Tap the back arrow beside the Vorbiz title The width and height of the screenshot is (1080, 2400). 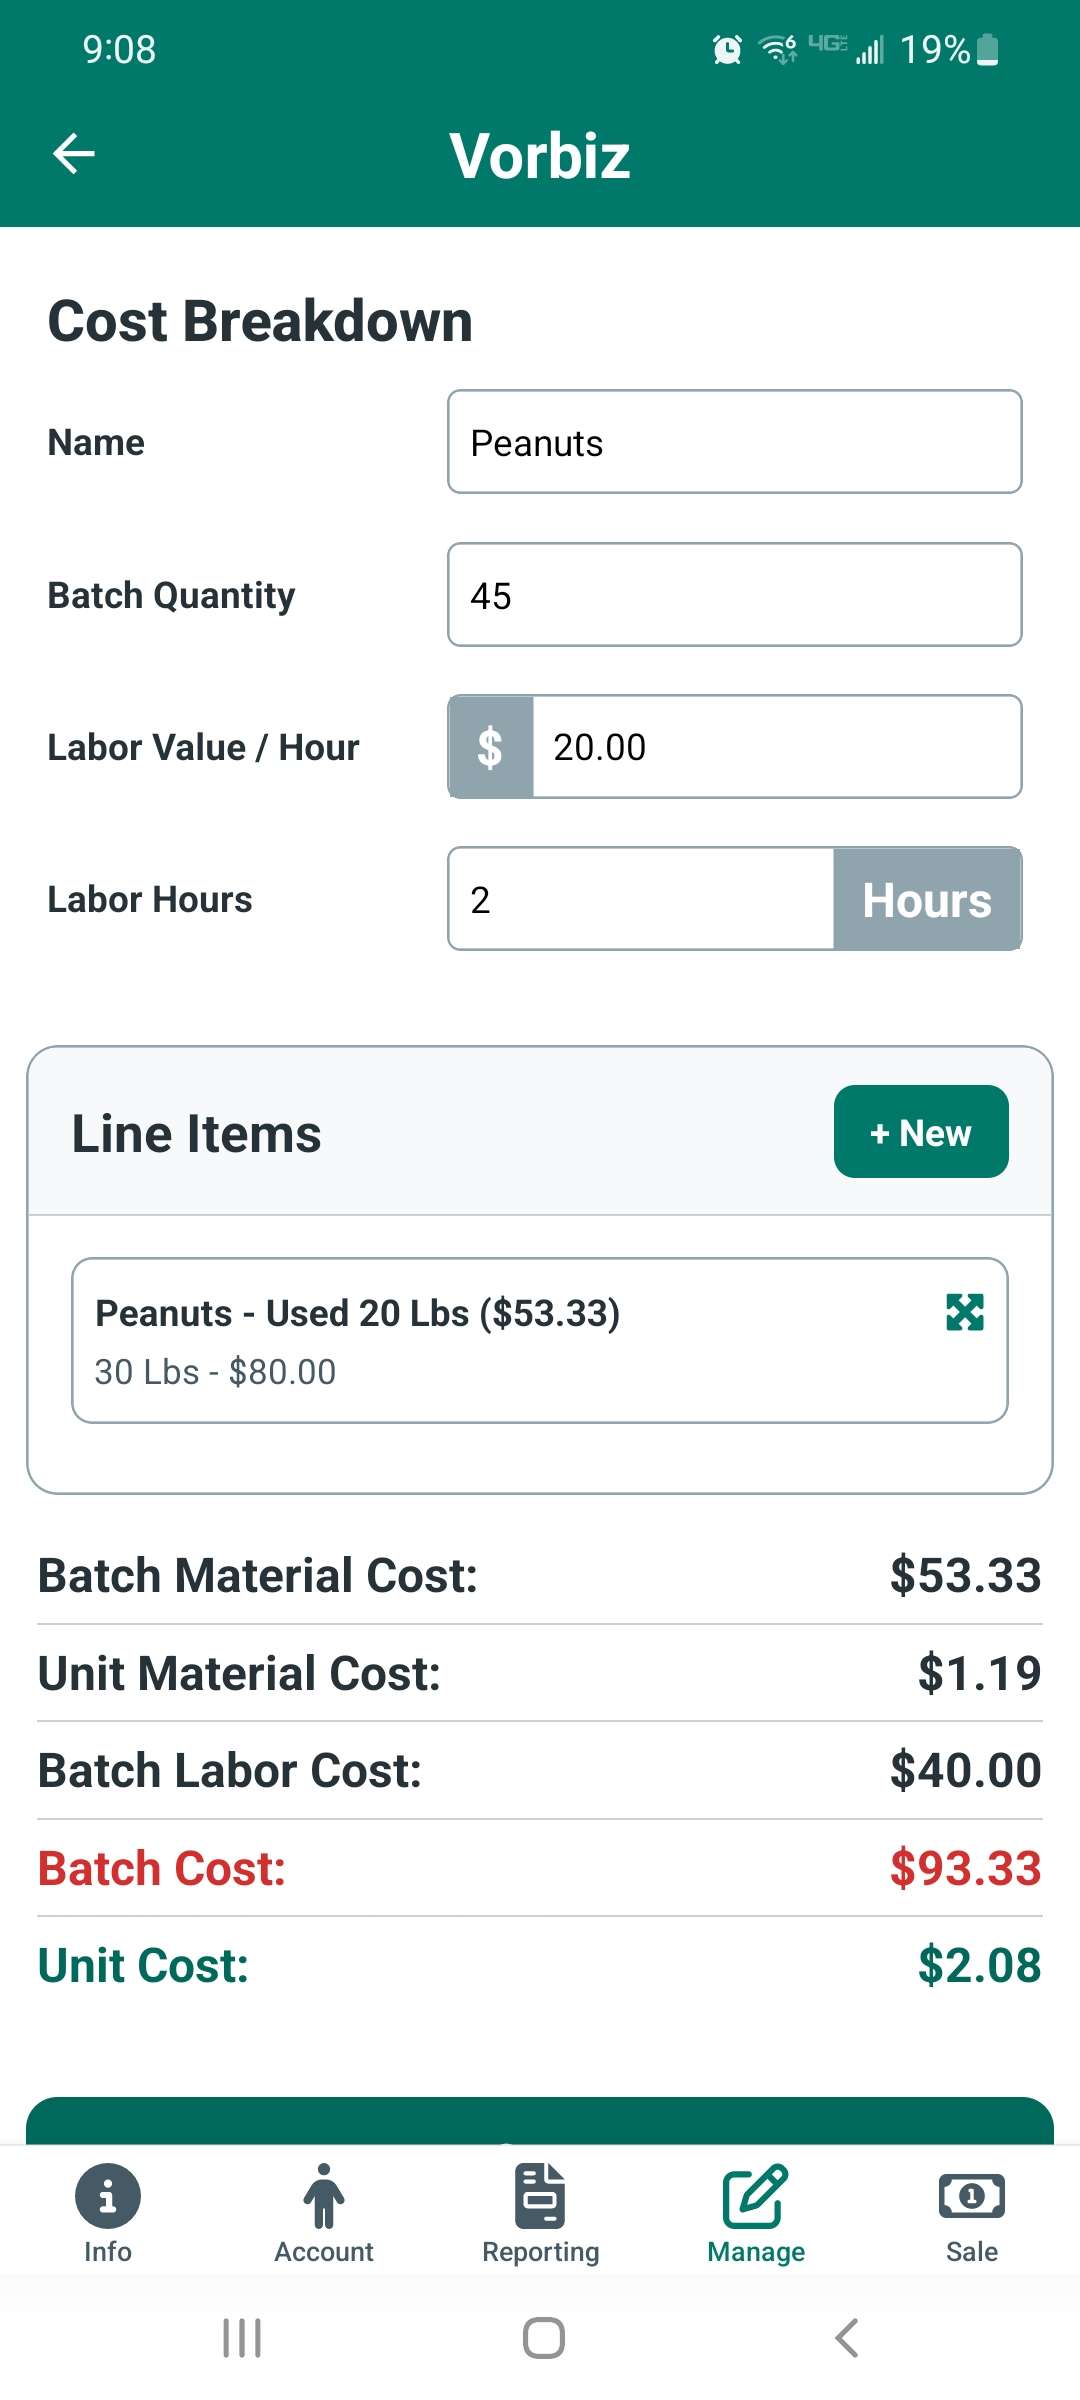click(x=72, y=153)
